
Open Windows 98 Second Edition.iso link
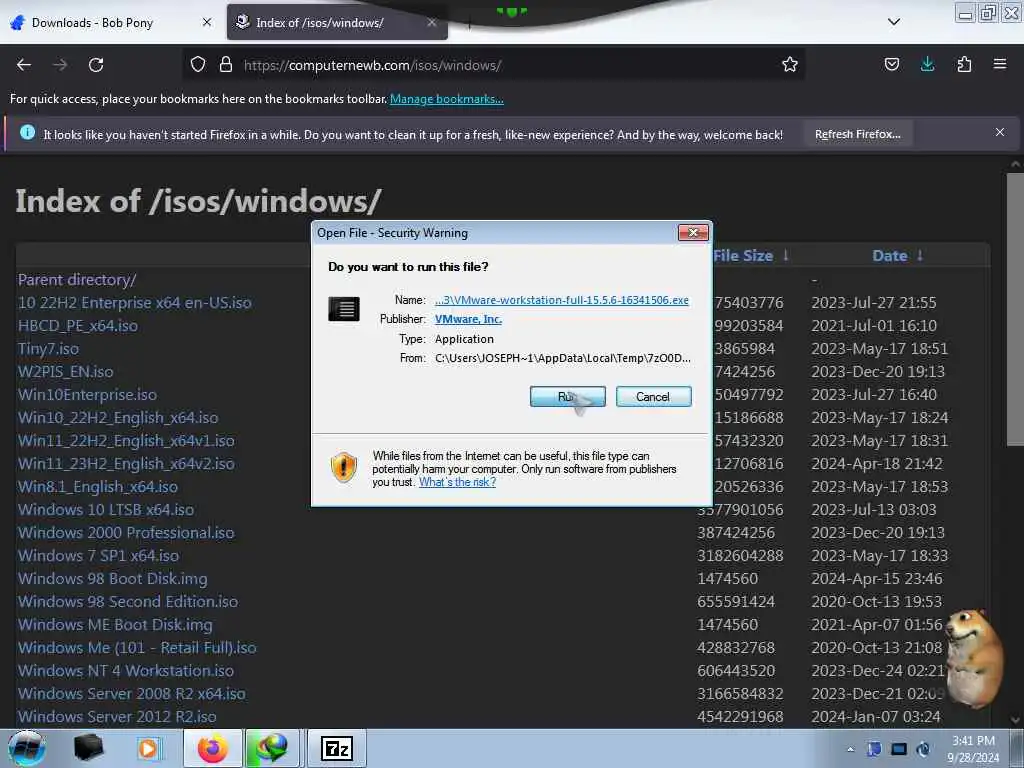click(x=128, y=601)
